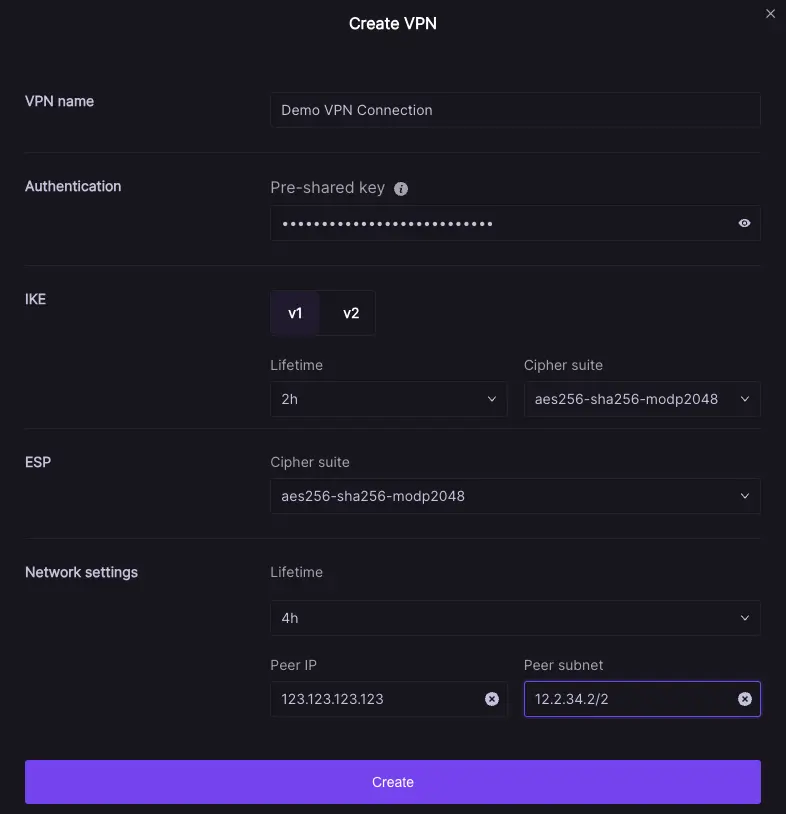Focus the VPN name input field
The image size is (786, 814).
pyautogui.click(x=515, y=110)
